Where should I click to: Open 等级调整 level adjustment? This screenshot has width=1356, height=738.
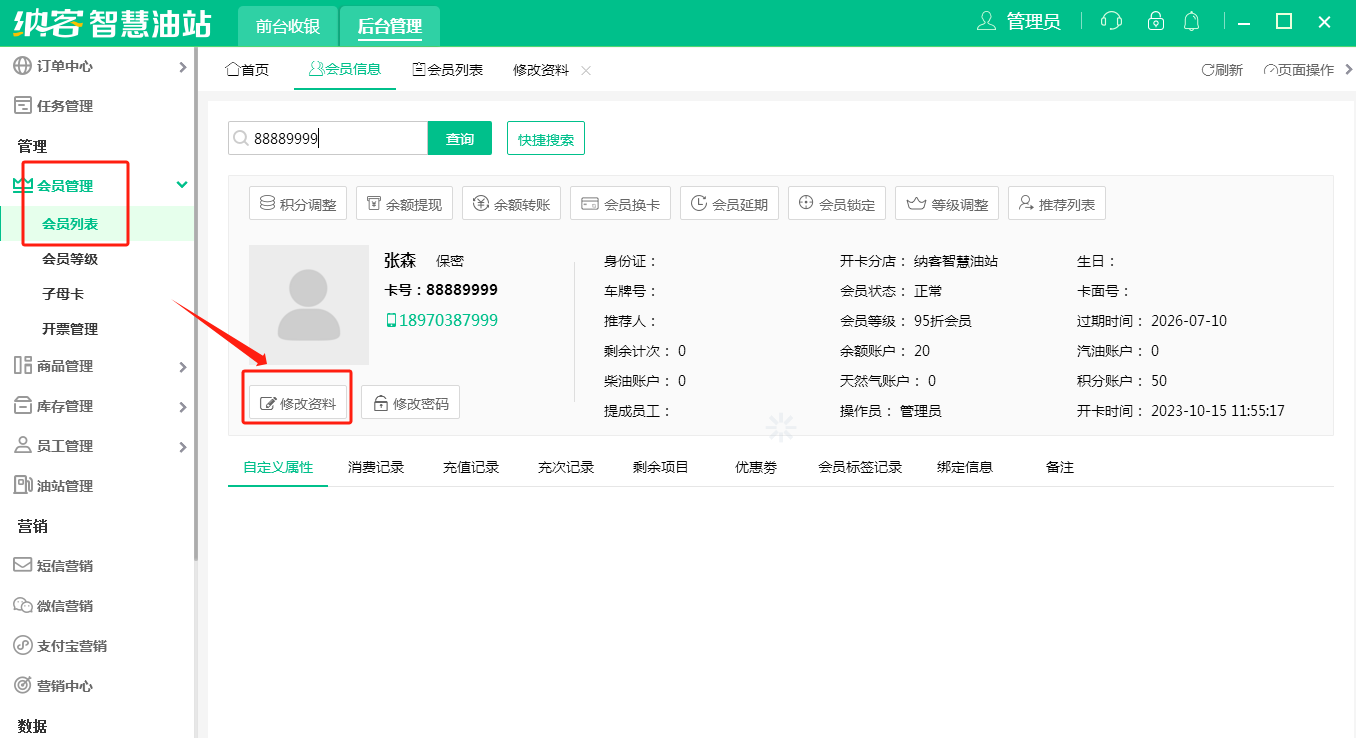tap(947, 204)
